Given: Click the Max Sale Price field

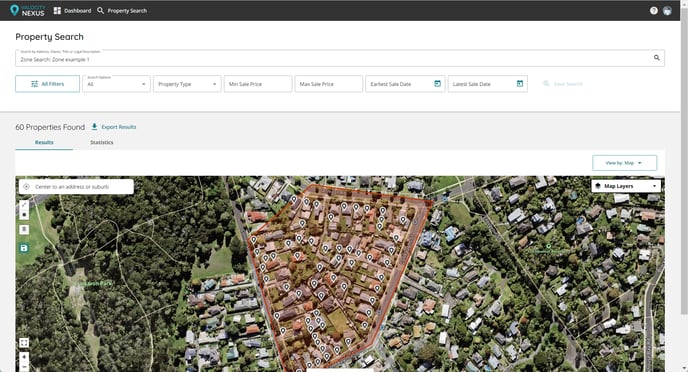Looking at the screenshot, I should click(329, 84).
